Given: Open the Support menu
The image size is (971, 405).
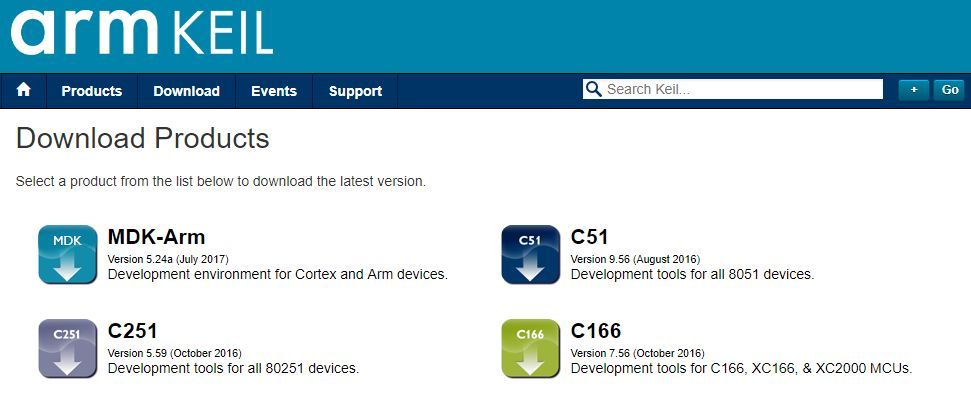Looking at the screenshot, I should click(x=355, y=91).
